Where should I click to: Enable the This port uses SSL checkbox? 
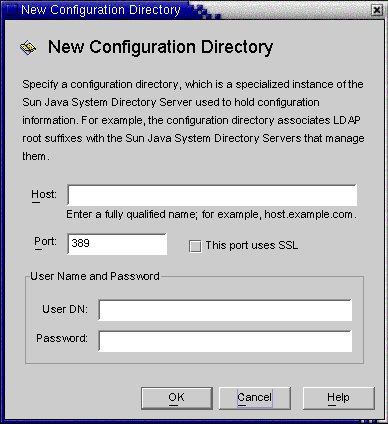pyautogui.click(x=195, y=246)
